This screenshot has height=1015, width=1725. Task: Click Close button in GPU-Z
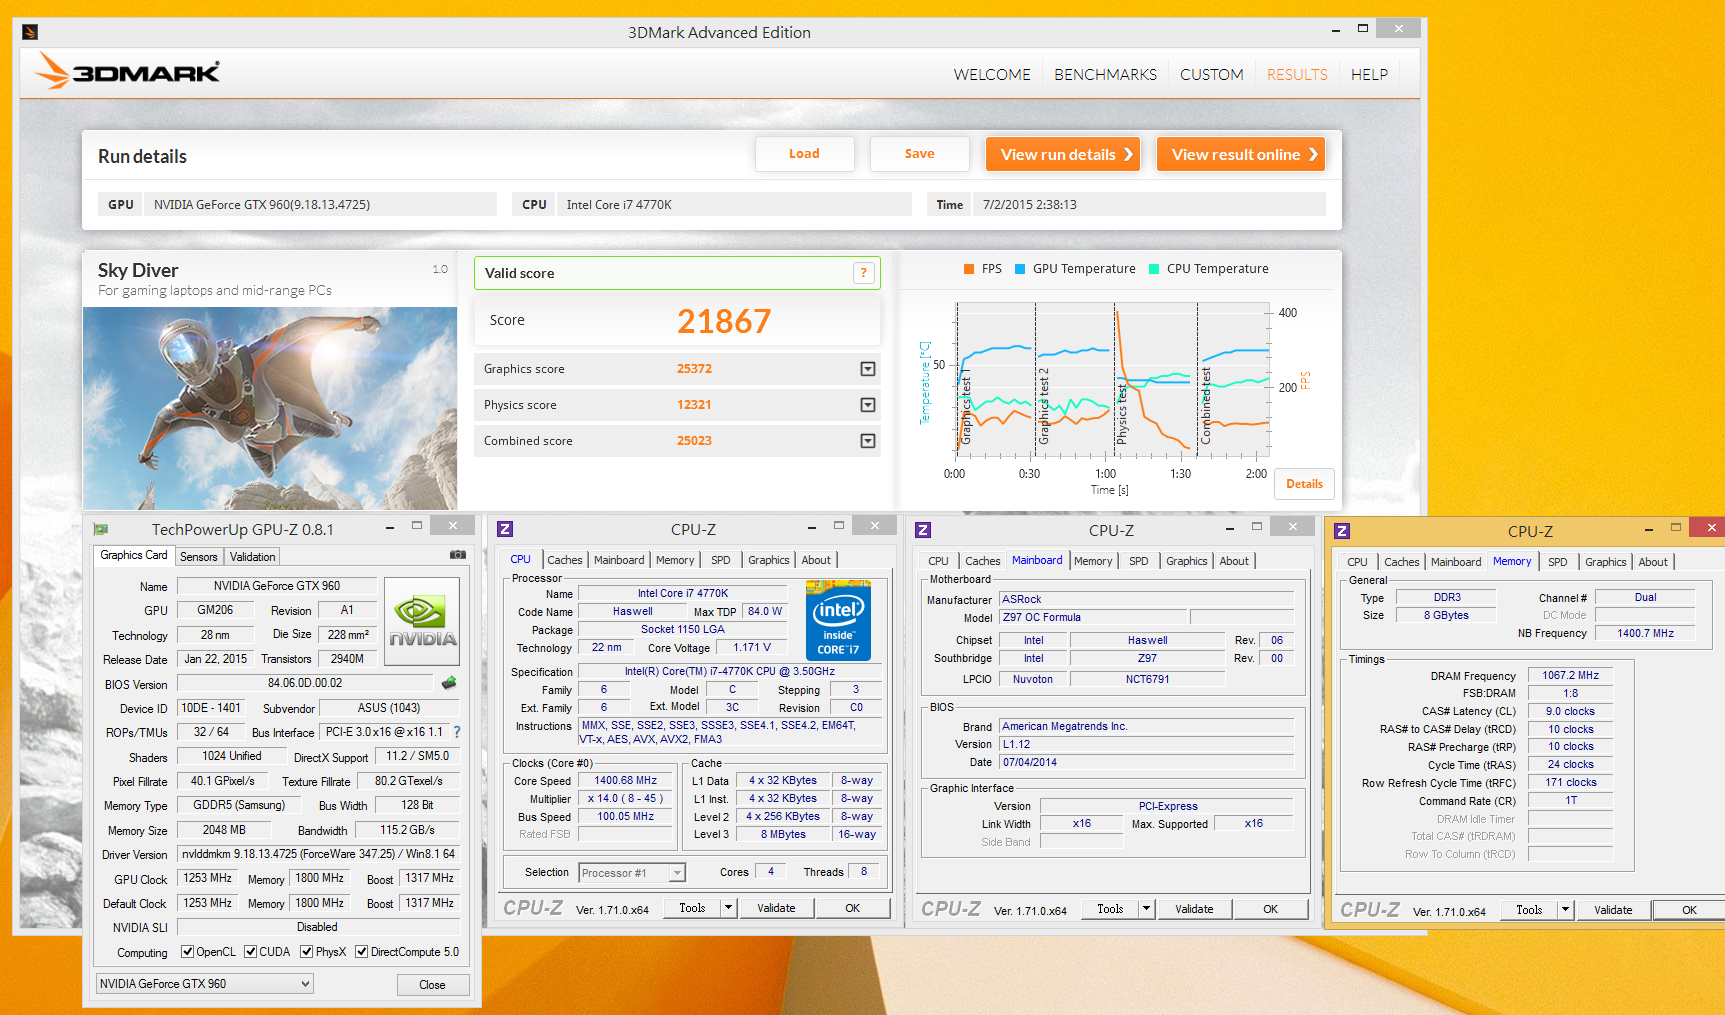pos(432,985)
